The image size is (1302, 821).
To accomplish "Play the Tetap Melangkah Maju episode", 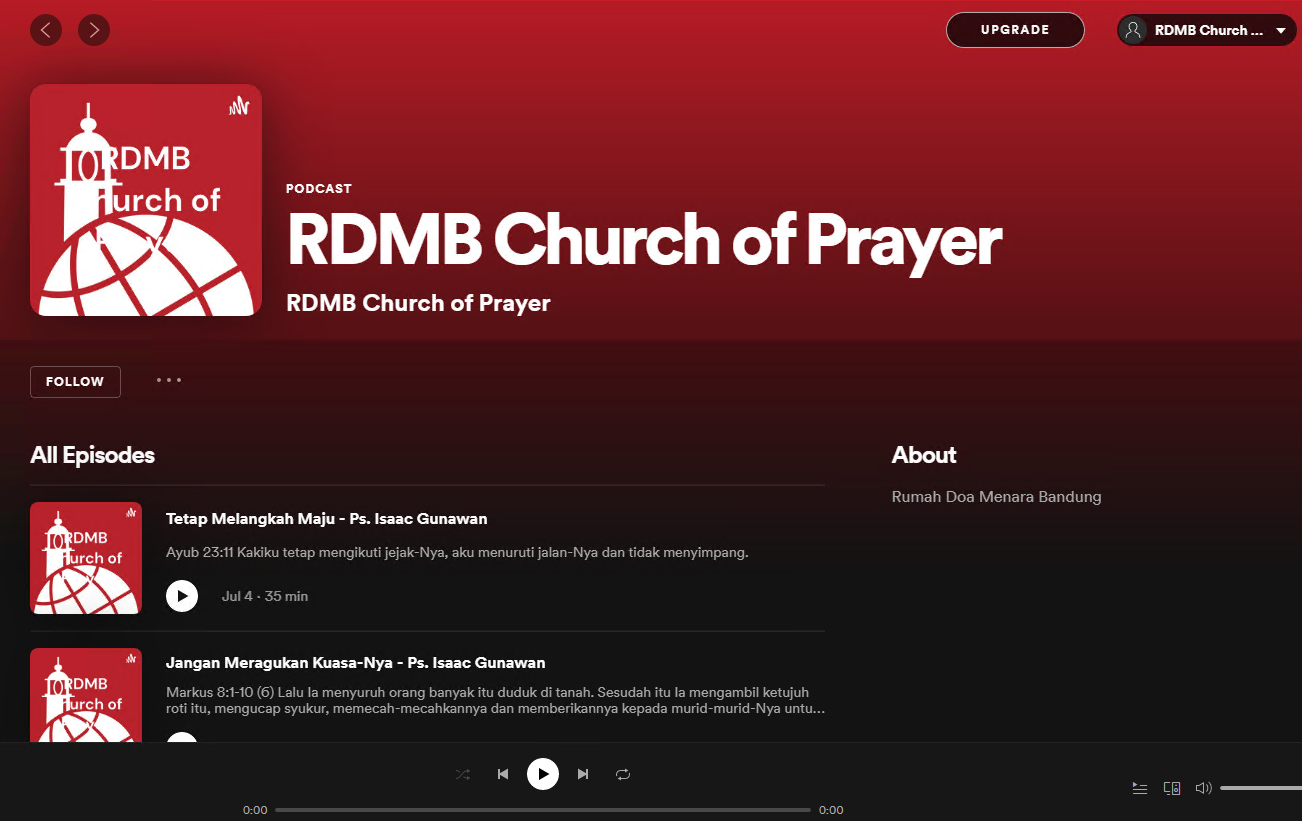I will click(182, 596).
